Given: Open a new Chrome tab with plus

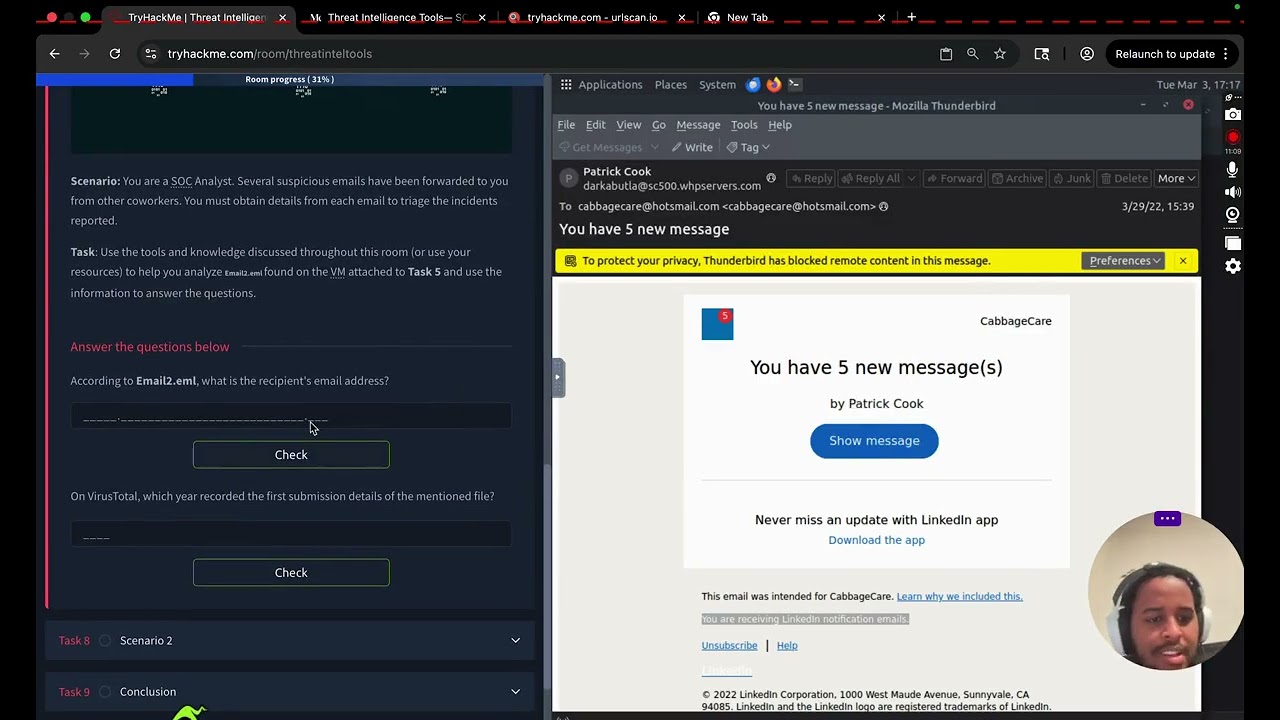Looking at the screenshot, I should (x=911, y=17).
